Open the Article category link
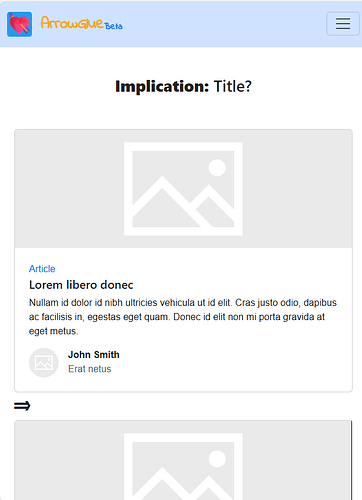Screen dimensions: 362x500 pos(42,269)
